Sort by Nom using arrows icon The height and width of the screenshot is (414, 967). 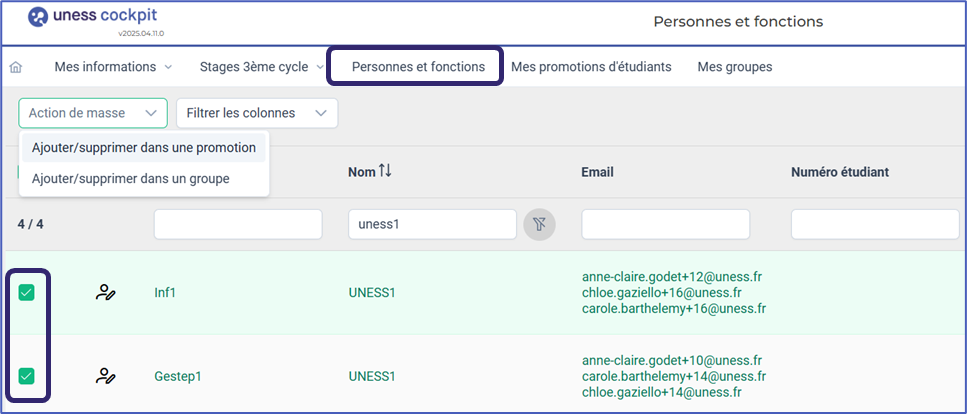pyautogui.click(x=385, y=172)
